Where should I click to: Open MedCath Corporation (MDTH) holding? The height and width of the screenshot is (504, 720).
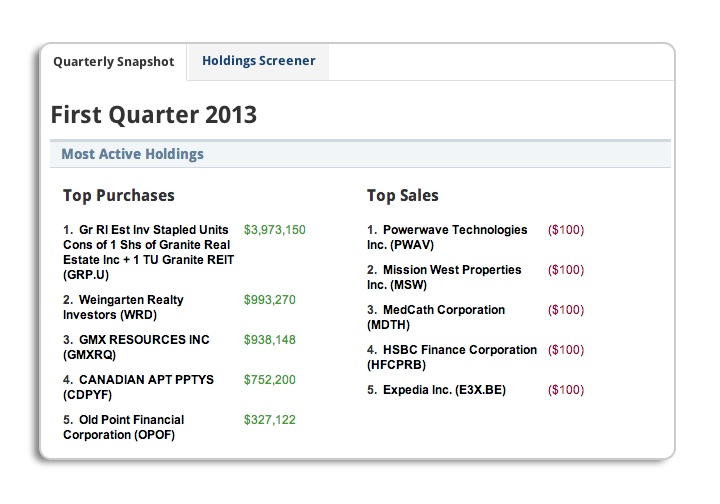pyautogui.click(x=436, y=317)
